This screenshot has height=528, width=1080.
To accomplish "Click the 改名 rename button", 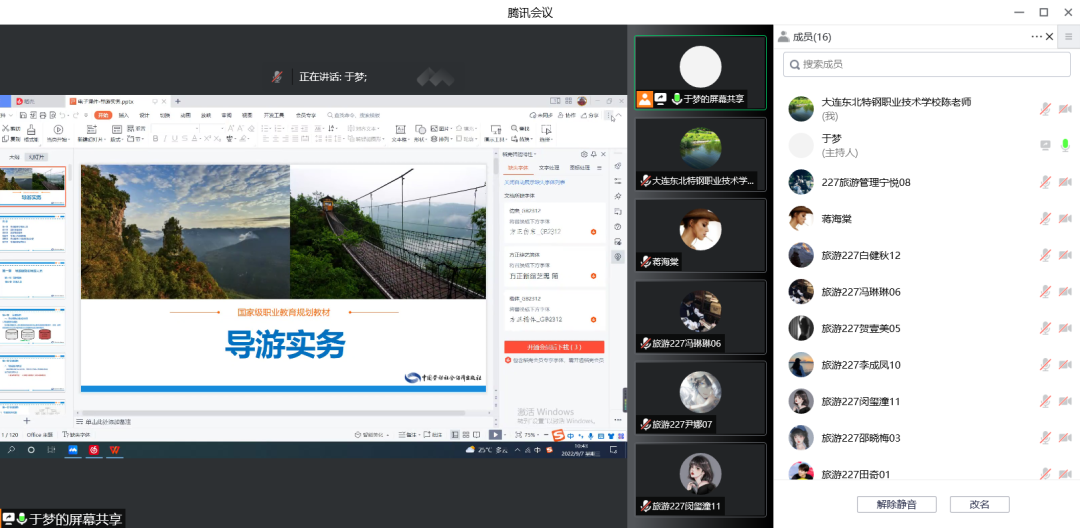I will coord(979,504).
